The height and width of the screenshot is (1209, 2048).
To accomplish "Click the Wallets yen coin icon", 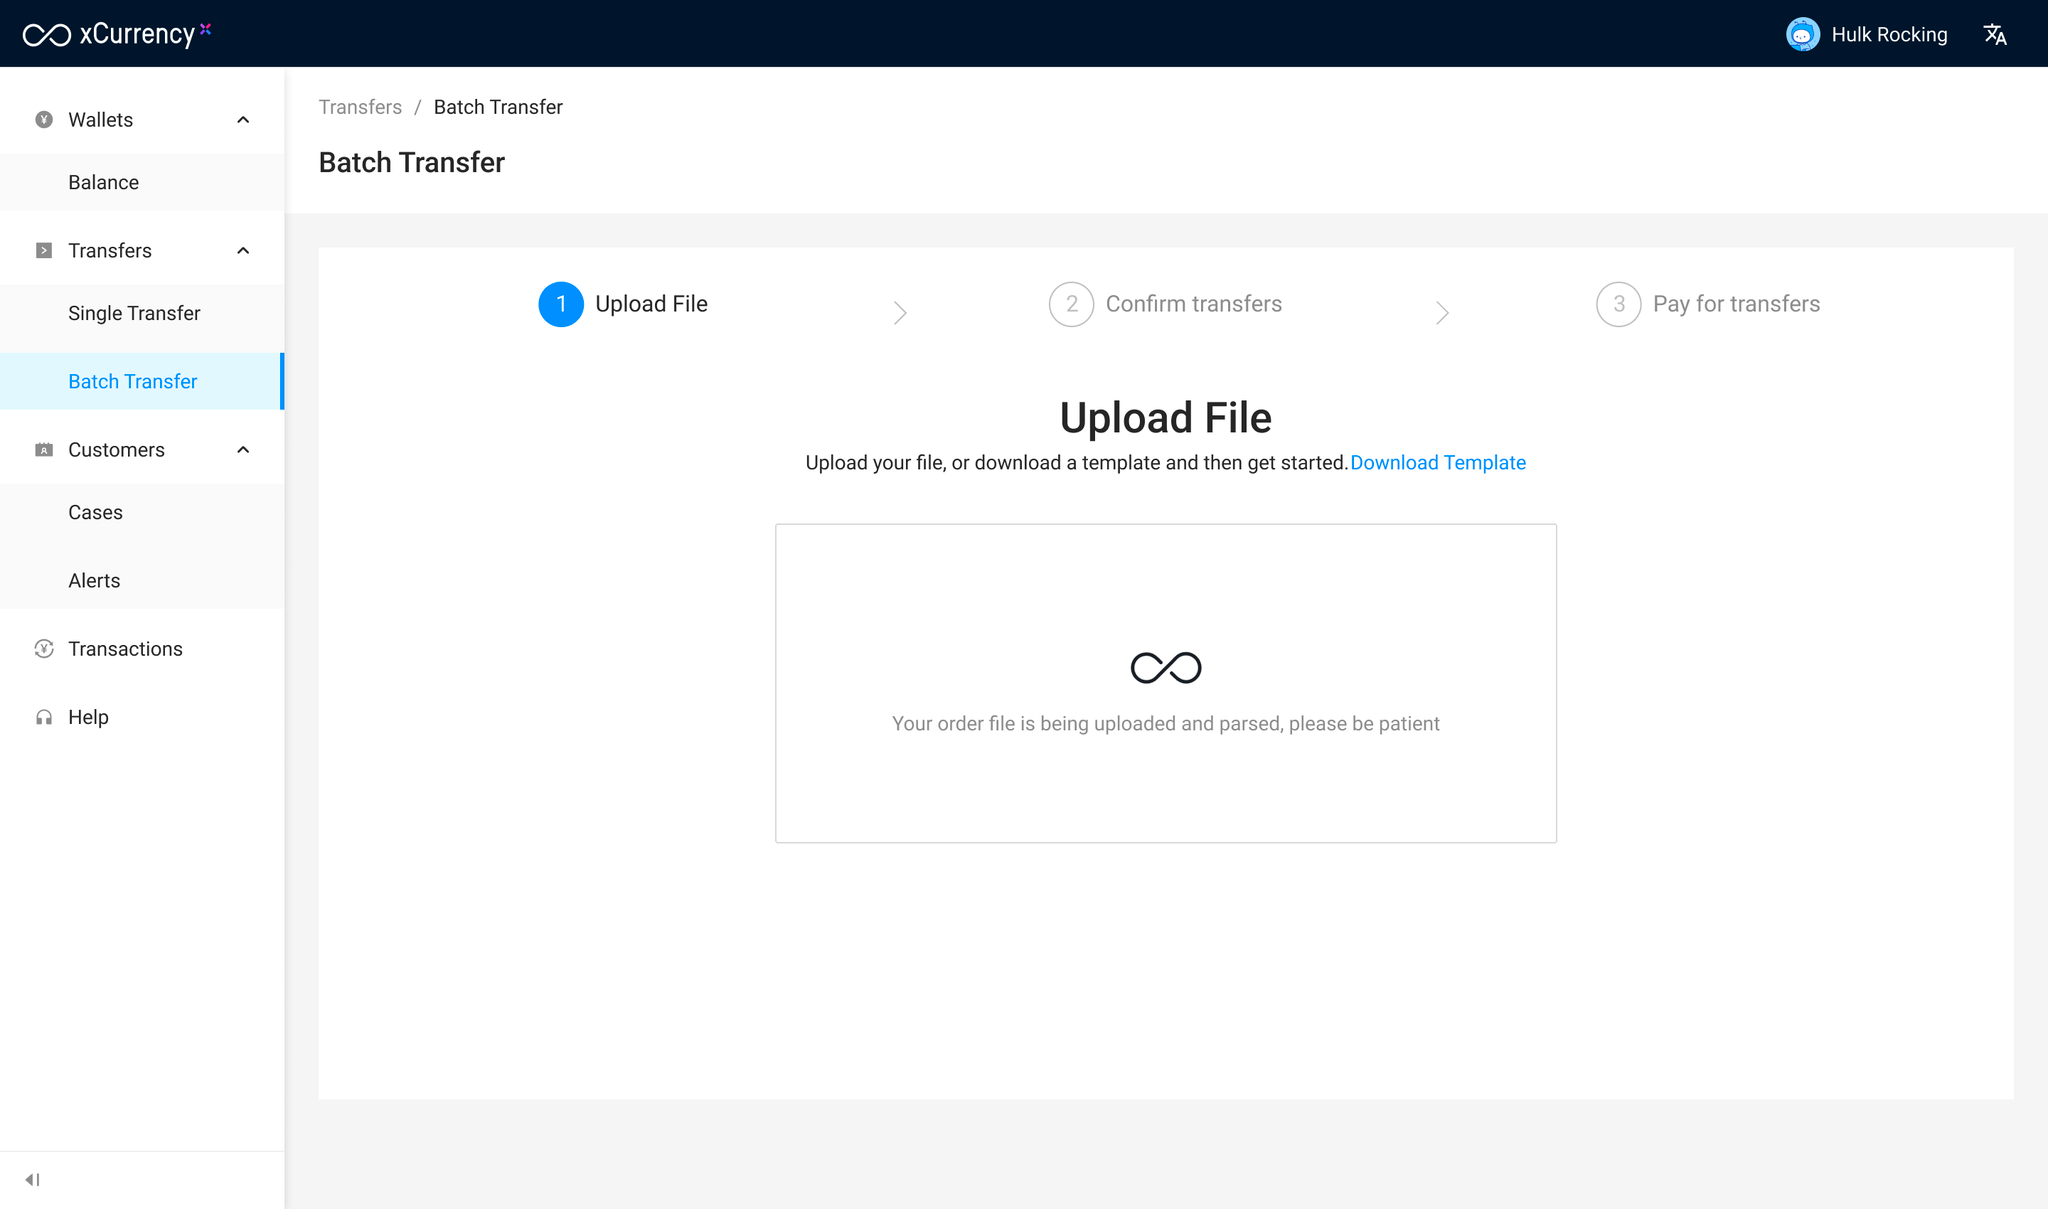I will (44, 120).
